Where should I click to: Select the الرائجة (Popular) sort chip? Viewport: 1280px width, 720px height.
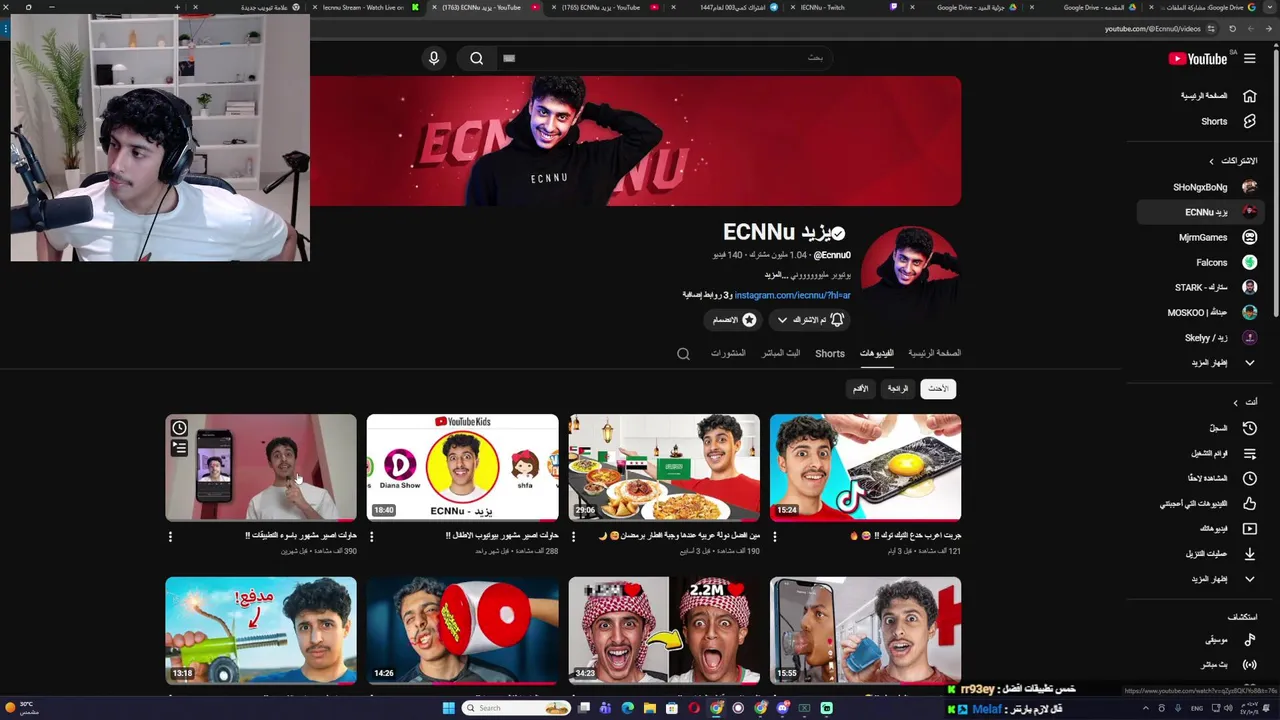(898, 388)
